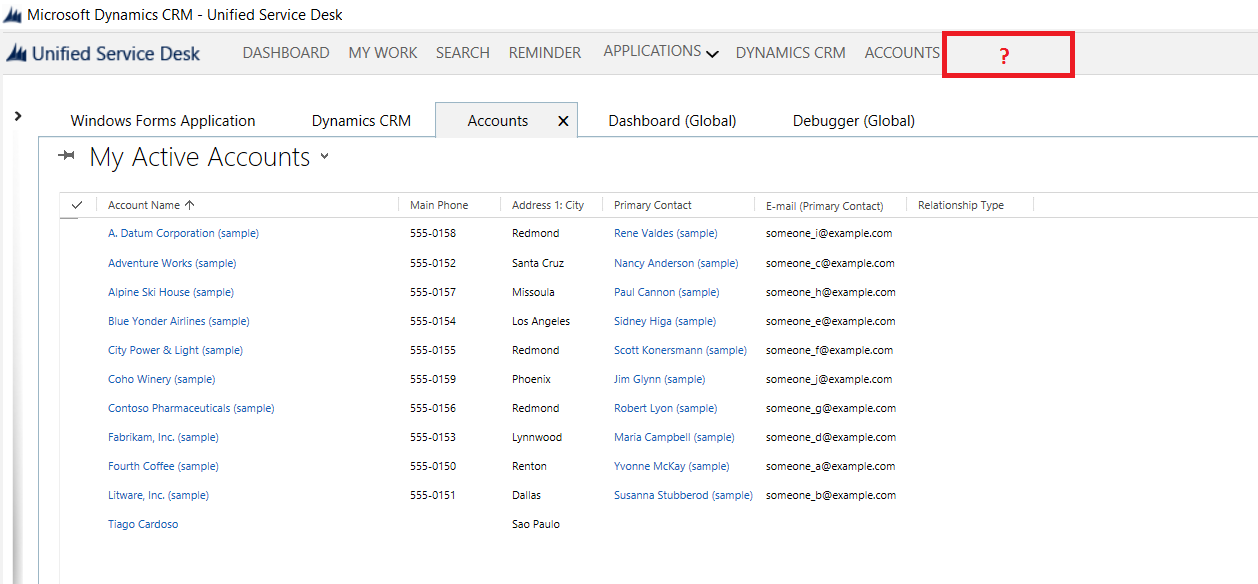Click MY WORK in the toolbar
The image size is (1258, 584).
click(382, 53)
